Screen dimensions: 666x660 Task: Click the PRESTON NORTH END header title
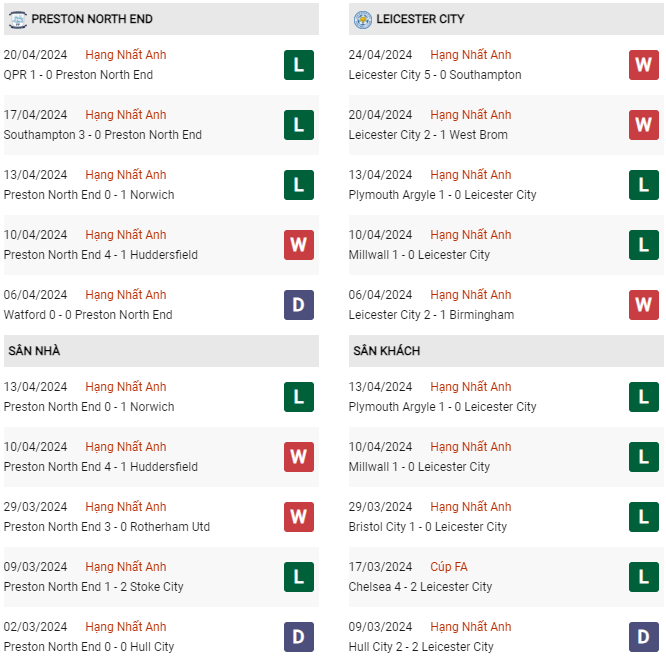pos(92,19)
